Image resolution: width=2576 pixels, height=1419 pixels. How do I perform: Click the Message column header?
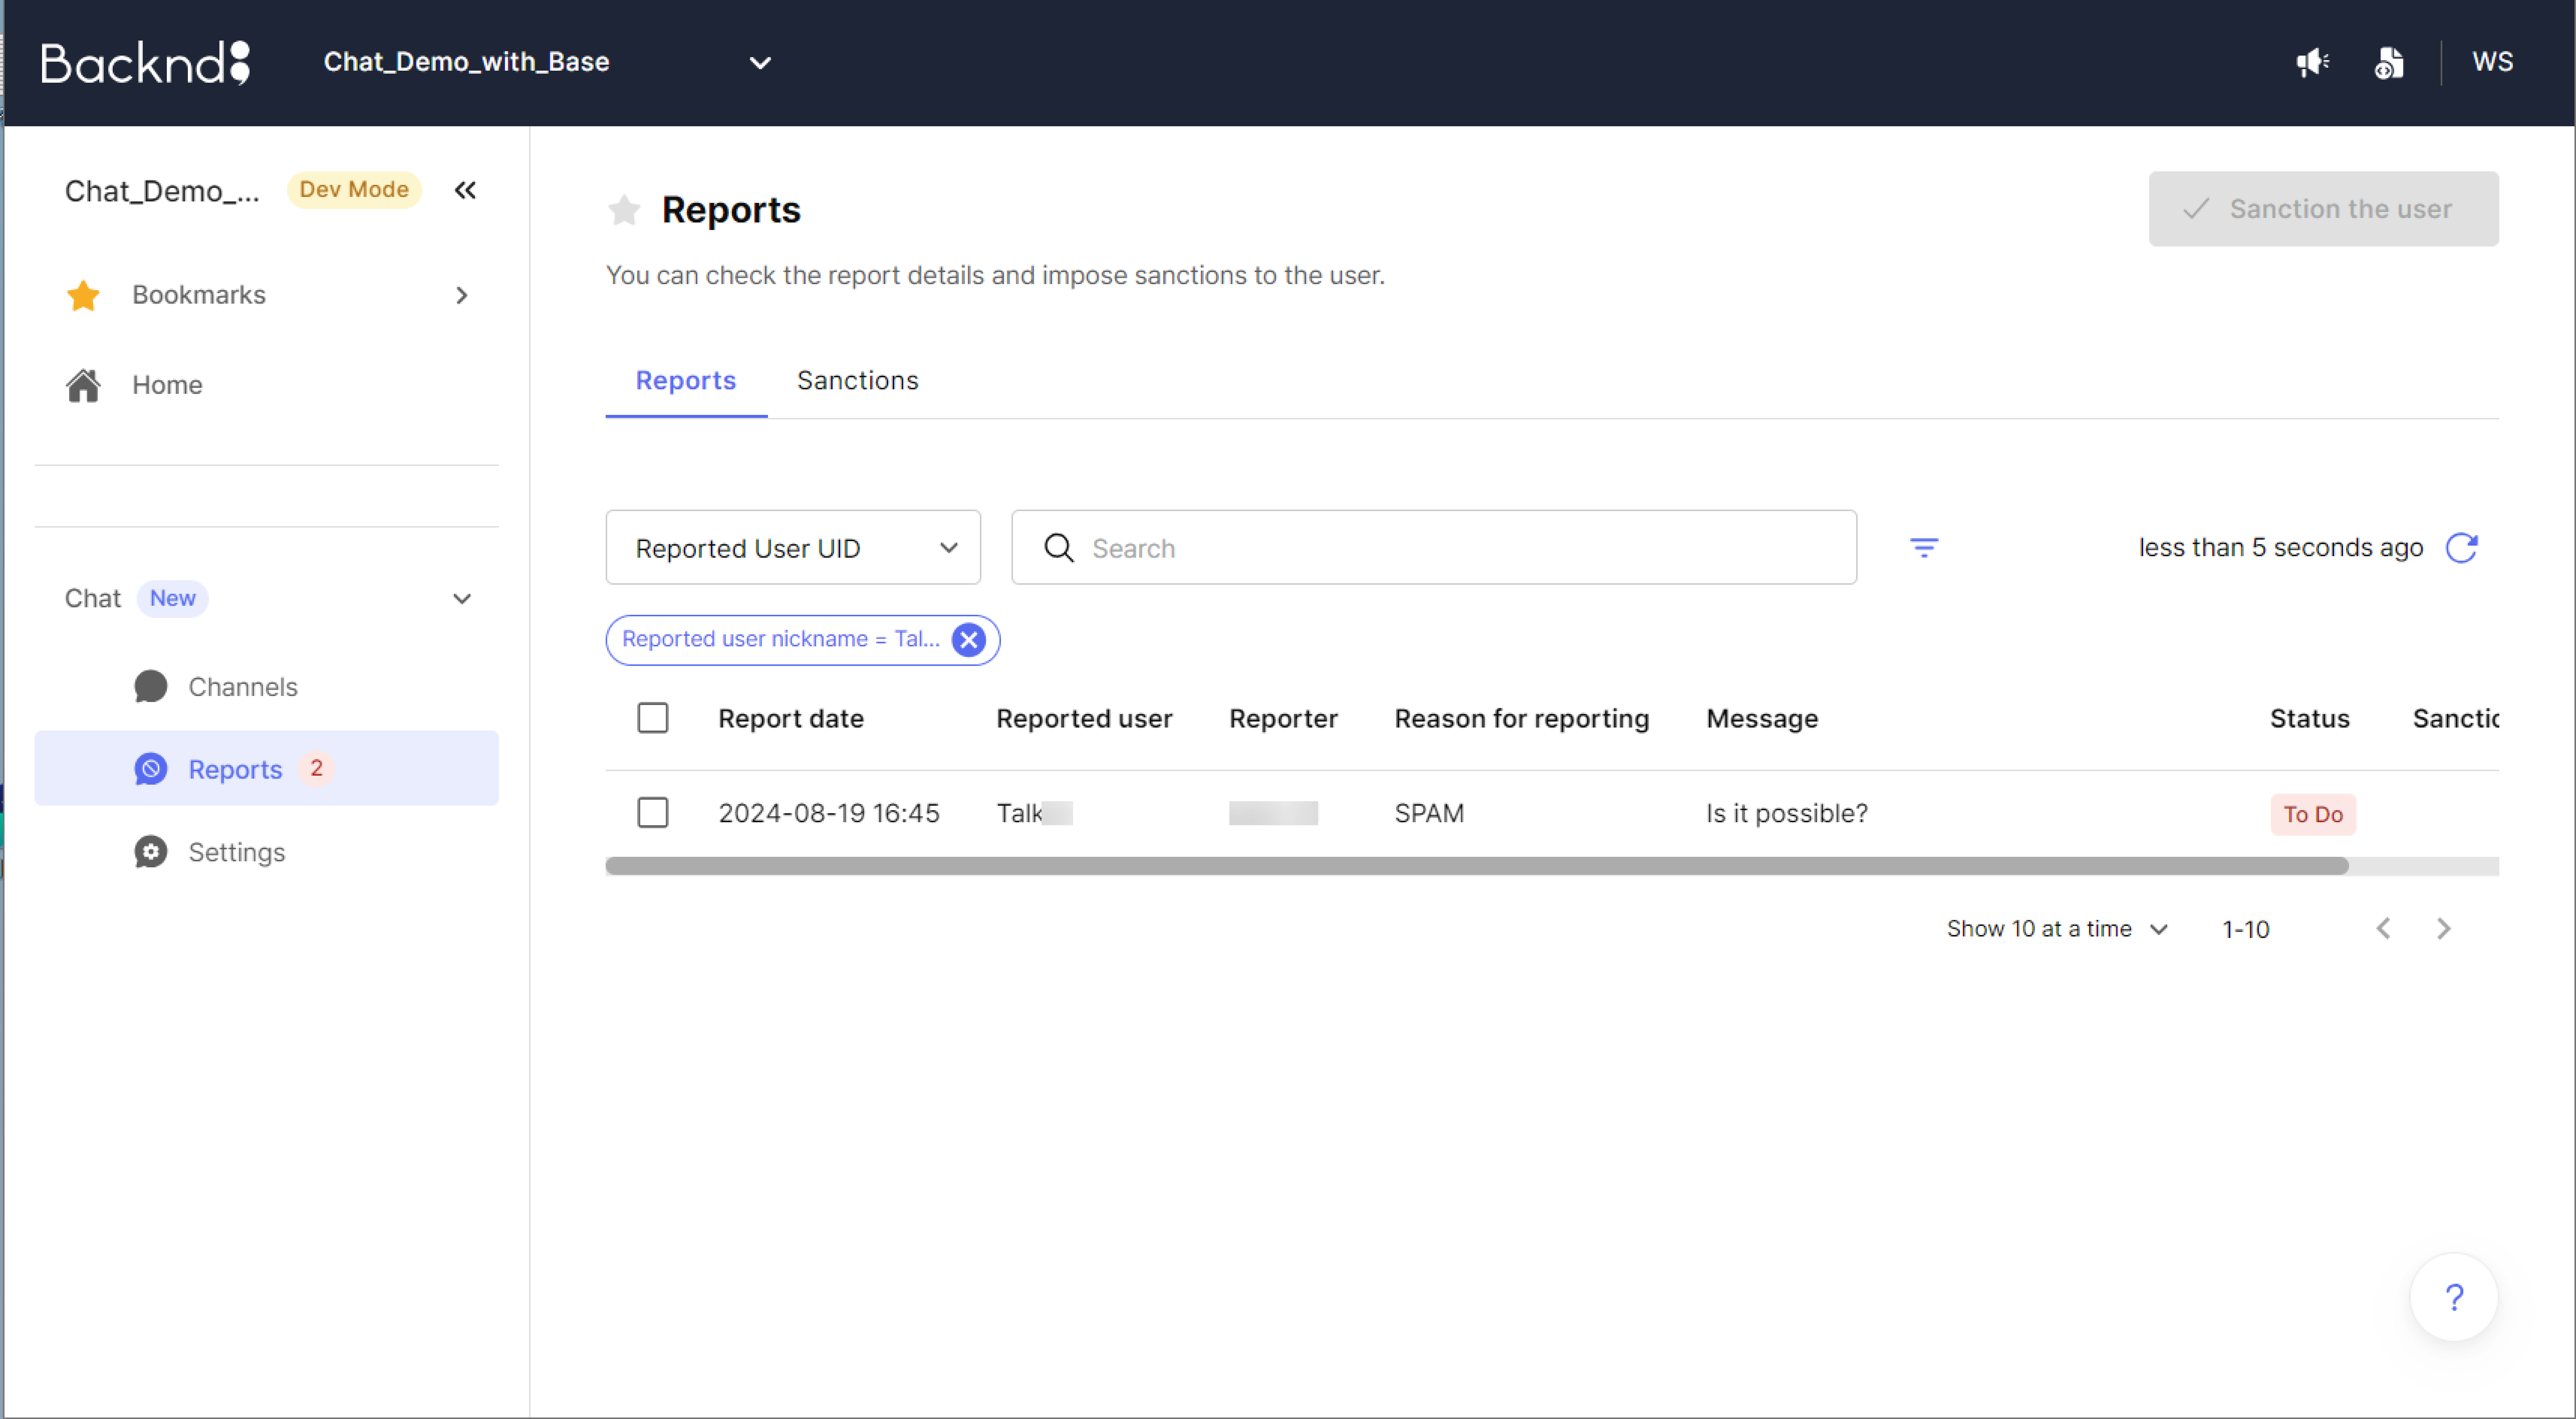tap(1762, 719)
